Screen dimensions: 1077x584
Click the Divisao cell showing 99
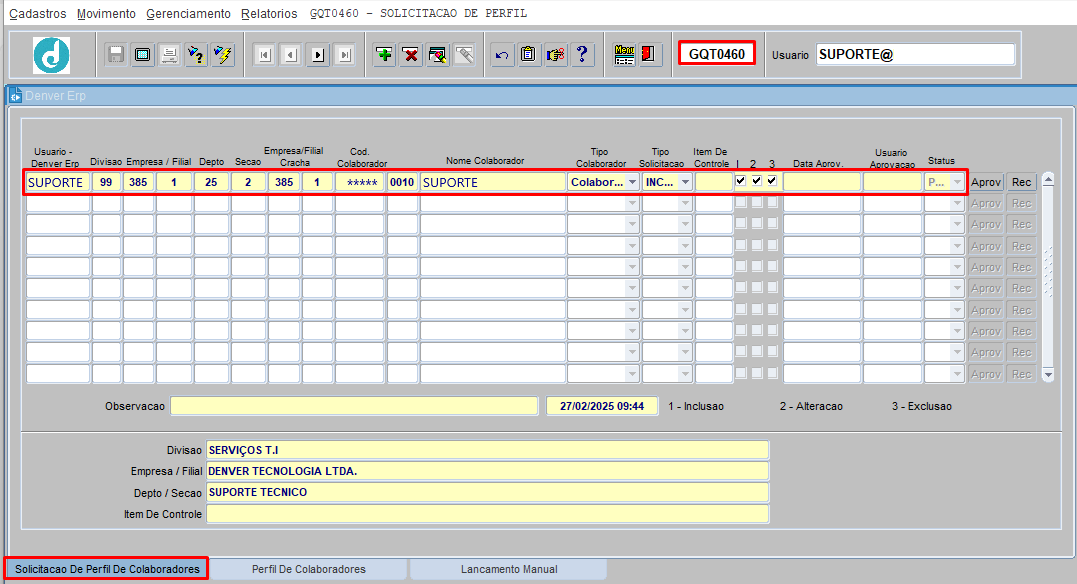point(106,182)
